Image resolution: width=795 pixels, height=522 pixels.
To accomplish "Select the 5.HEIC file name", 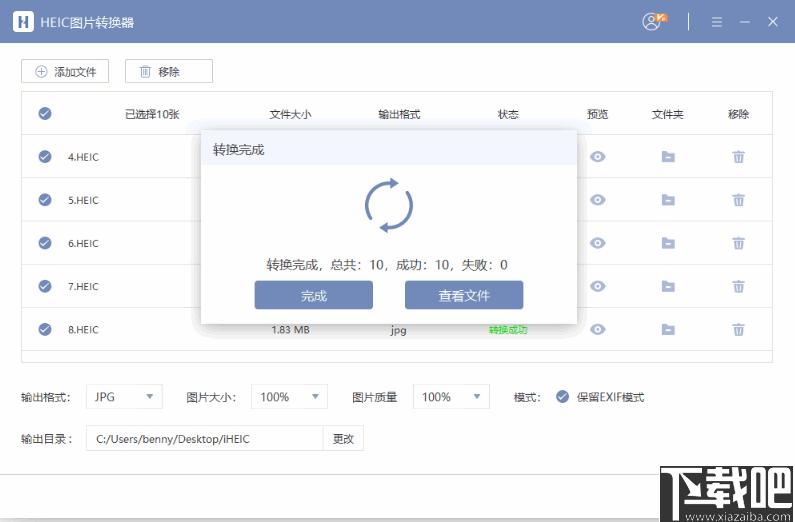I will click(x=84, y=200).
